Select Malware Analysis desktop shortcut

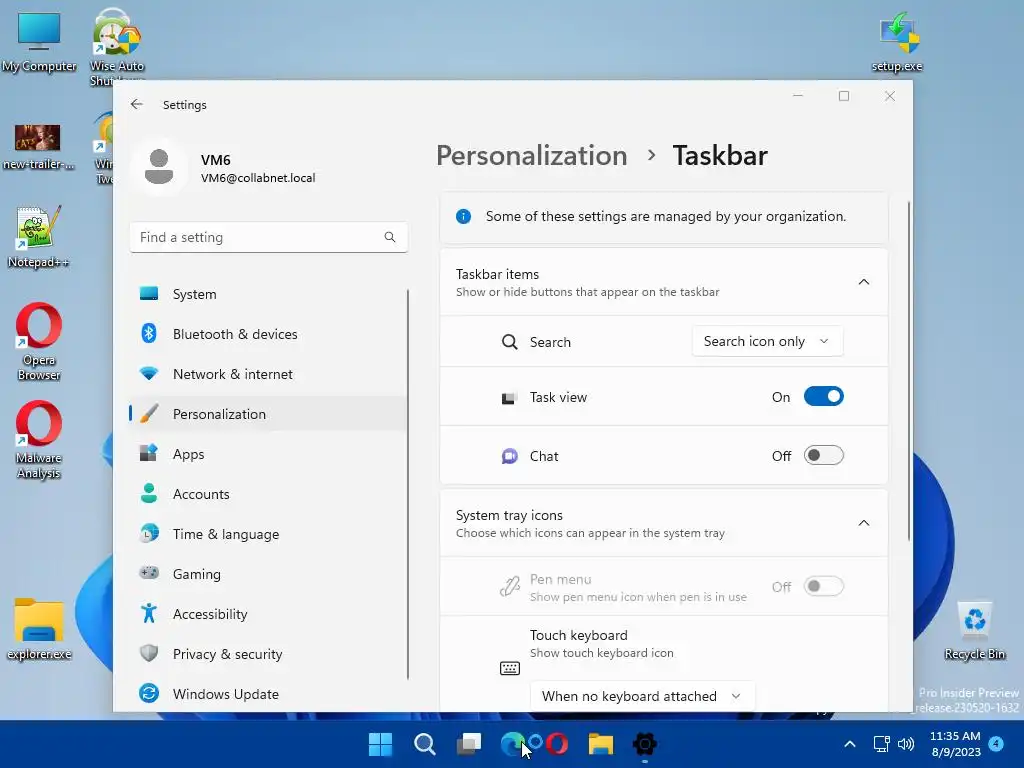click(x=39, y=440)
